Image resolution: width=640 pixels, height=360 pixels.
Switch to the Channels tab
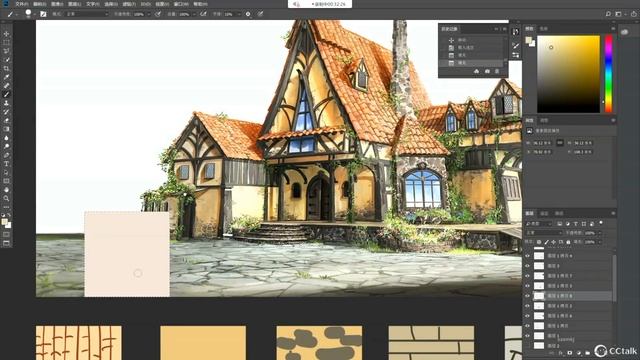click(x=544, y=213)
